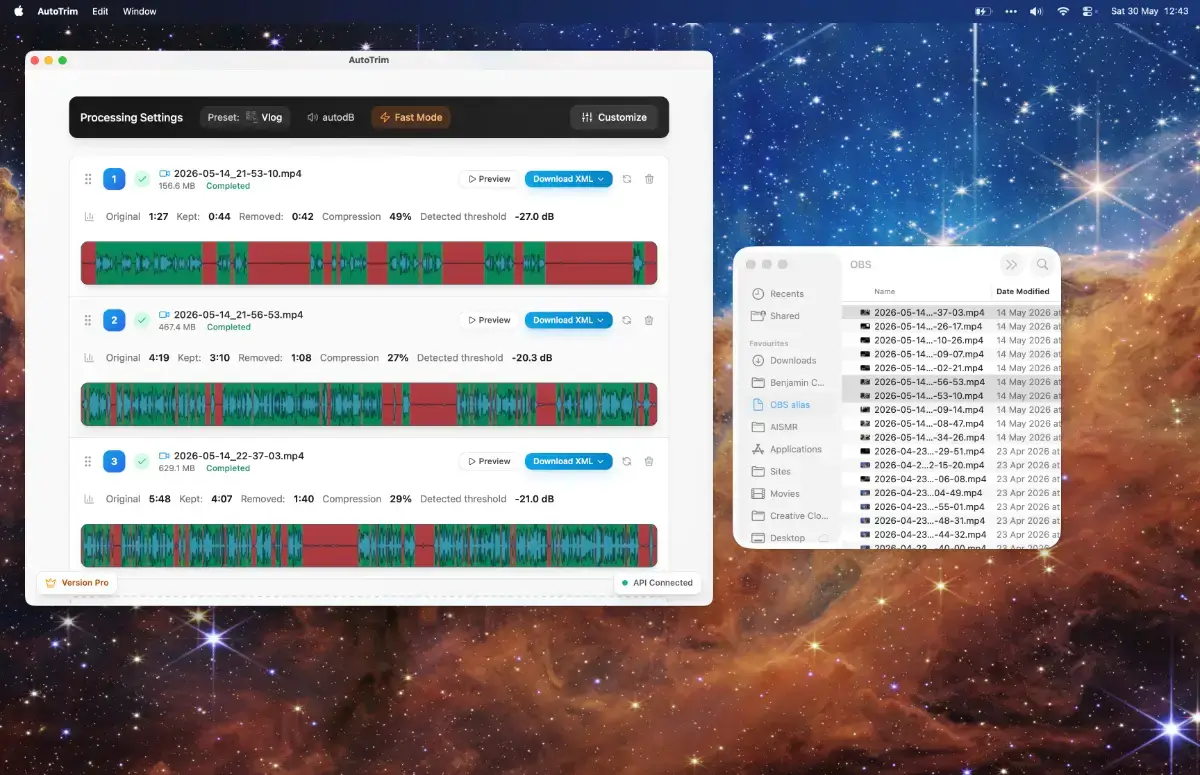This screenshot has height=775, width=1200.
Task: Sort Finder list by Date Modified header
Action: point(1025,291)
